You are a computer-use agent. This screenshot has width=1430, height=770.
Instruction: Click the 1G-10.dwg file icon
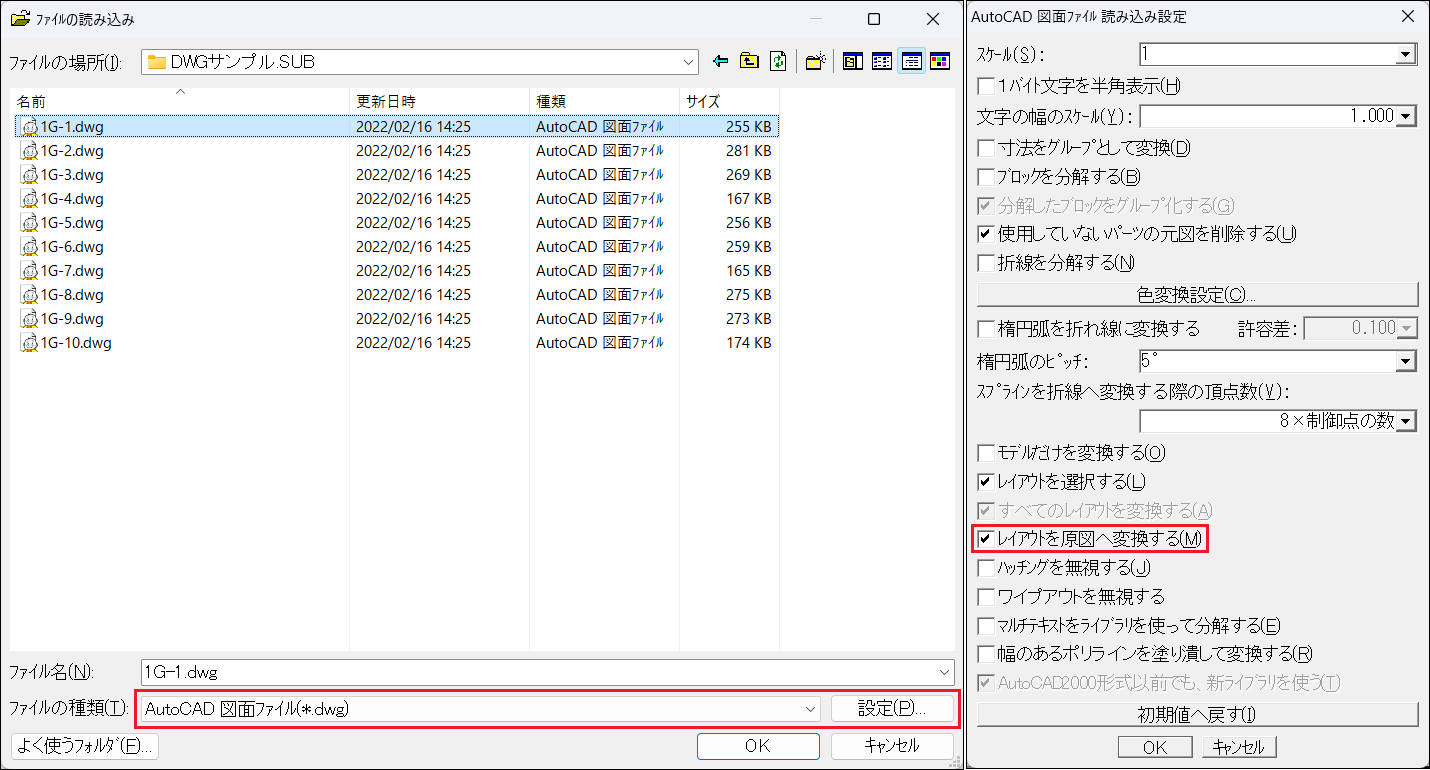pos(29,343)
